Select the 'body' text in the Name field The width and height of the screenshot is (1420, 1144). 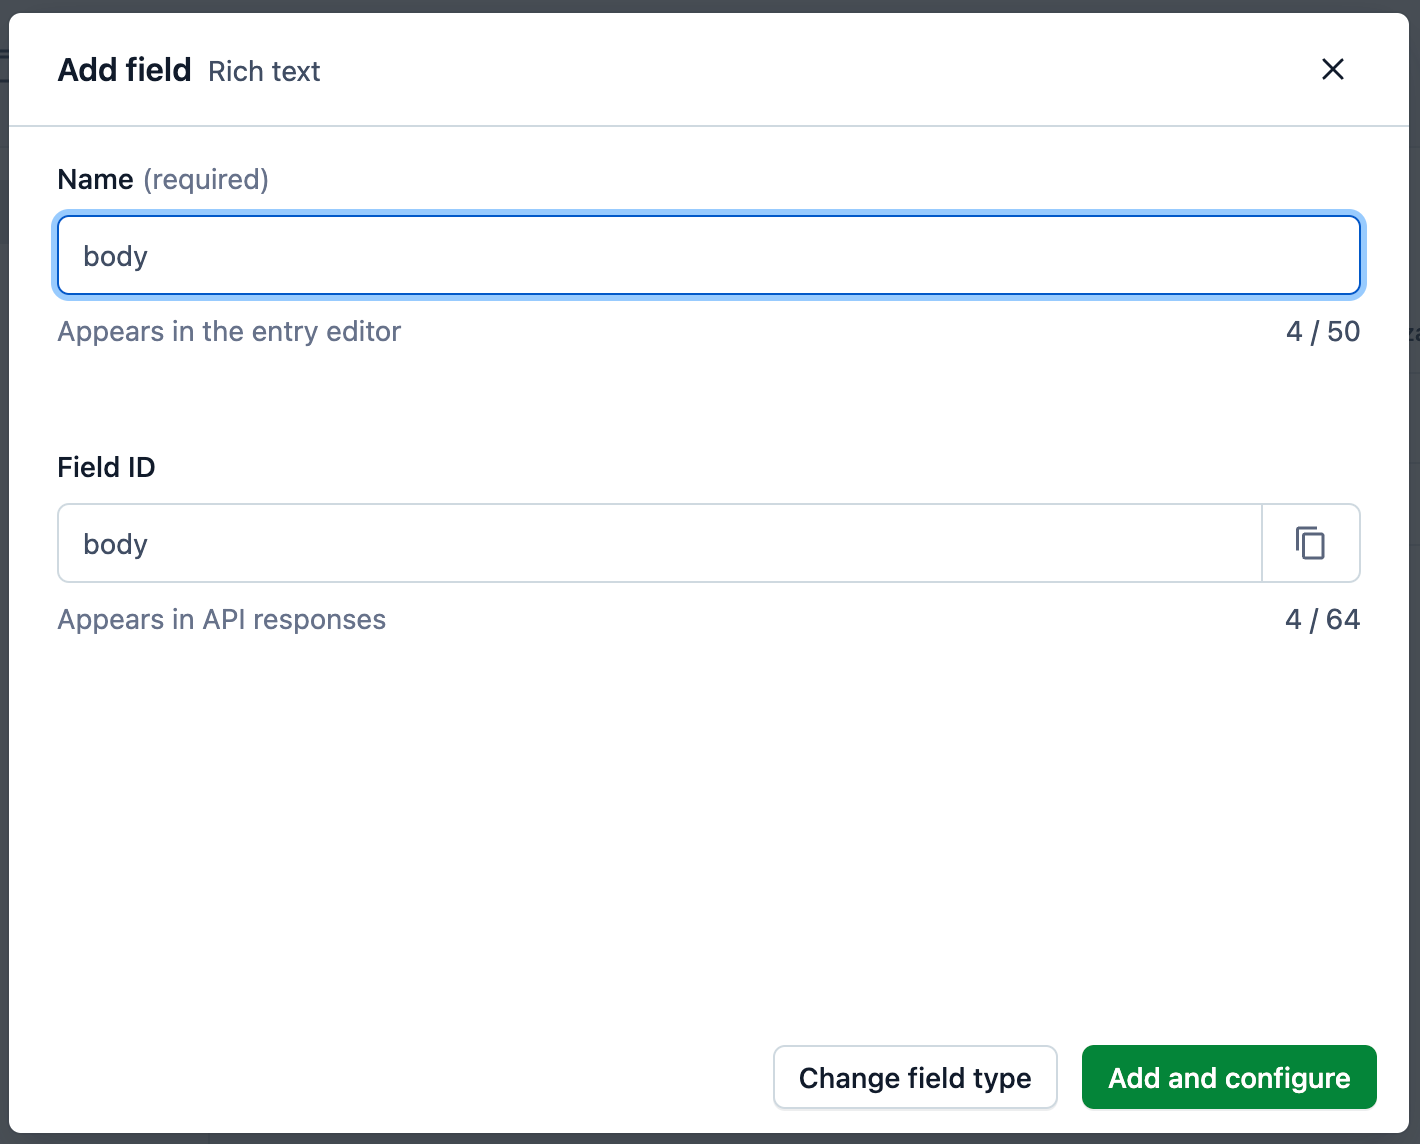click(115, 255)
